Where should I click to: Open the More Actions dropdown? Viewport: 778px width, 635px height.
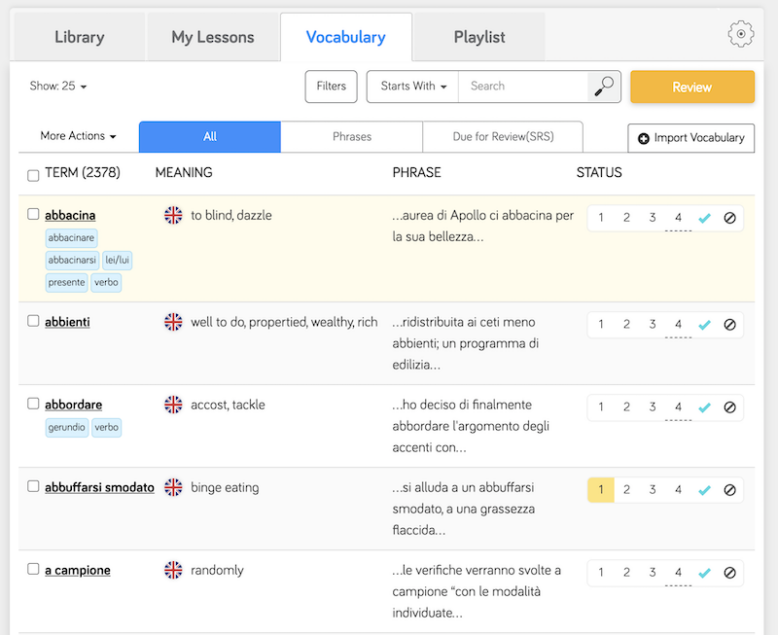78,137
